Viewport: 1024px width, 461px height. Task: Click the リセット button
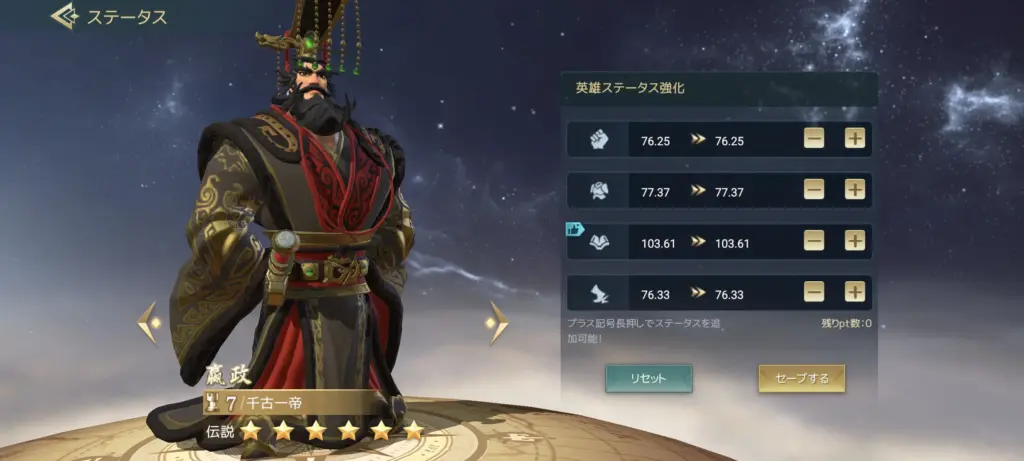coord(648,379)
